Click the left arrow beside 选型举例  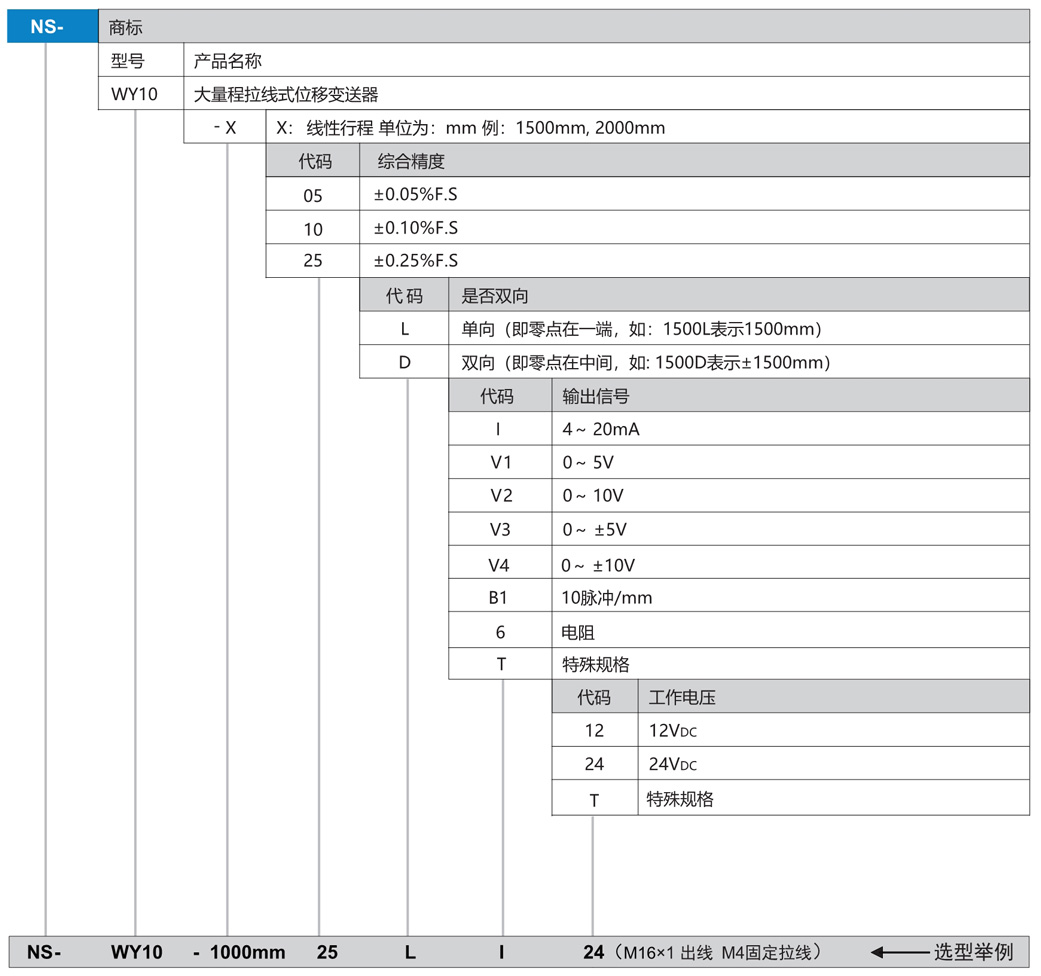(x=899, y=952)
